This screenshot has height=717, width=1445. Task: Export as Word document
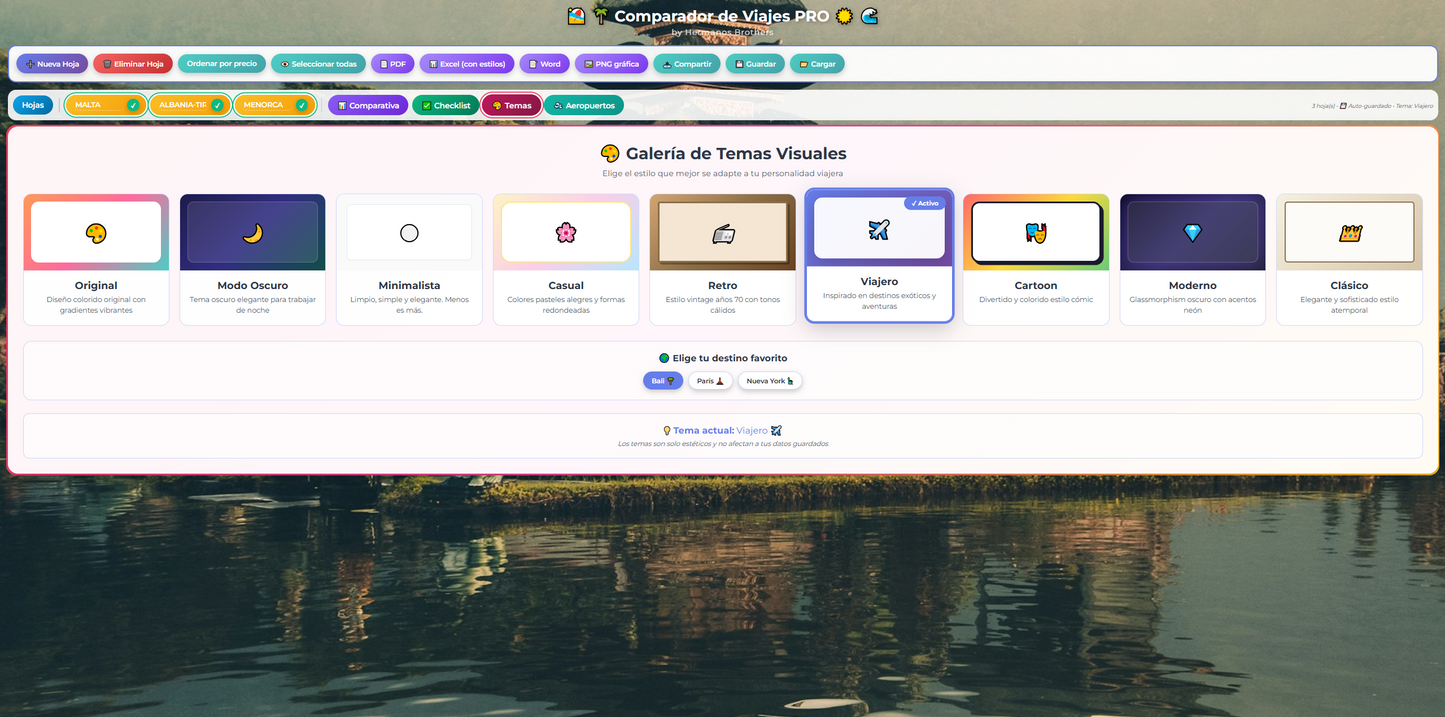(x=545, y=64)
